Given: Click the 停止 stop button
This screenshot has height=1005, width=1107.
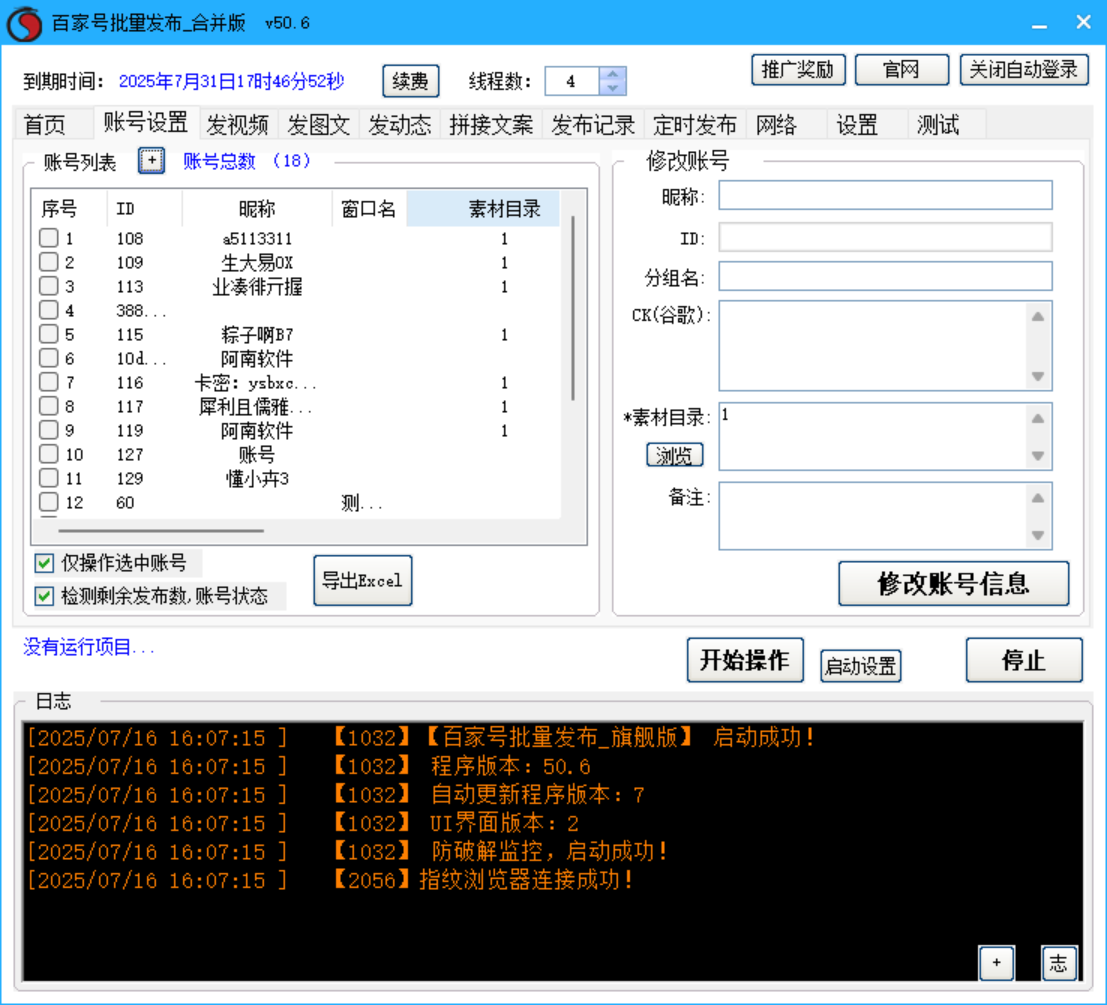Looking at the screenshot, I should point(1023,660).
